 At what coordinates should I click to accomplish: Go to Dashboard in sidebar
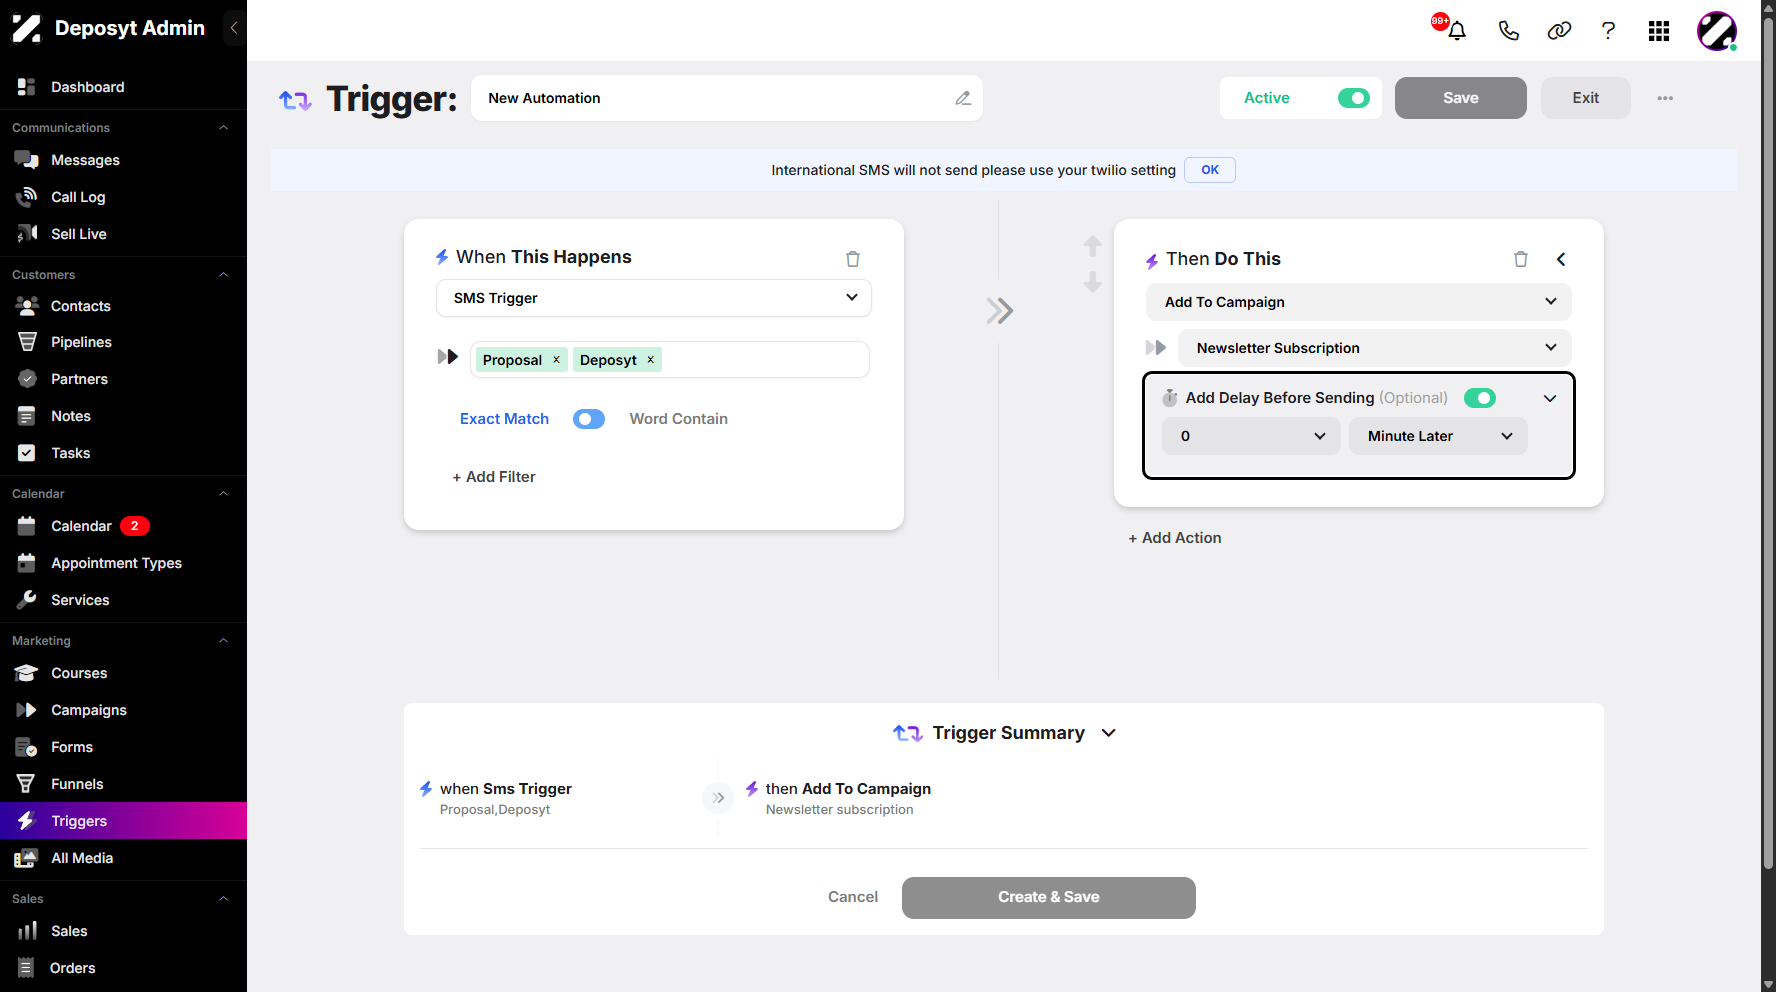tap(123, 87)
